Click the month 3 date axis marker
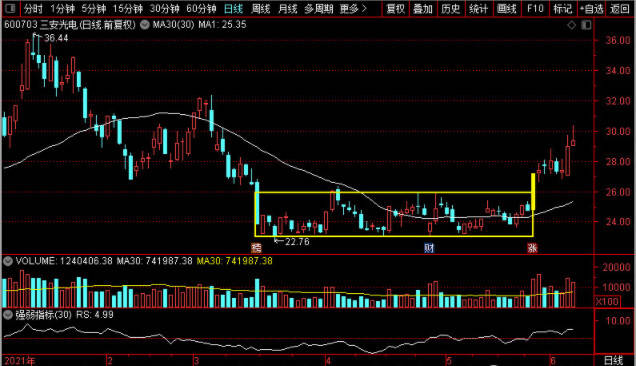The width and height of the screenshot is (636, 366). 196,361
